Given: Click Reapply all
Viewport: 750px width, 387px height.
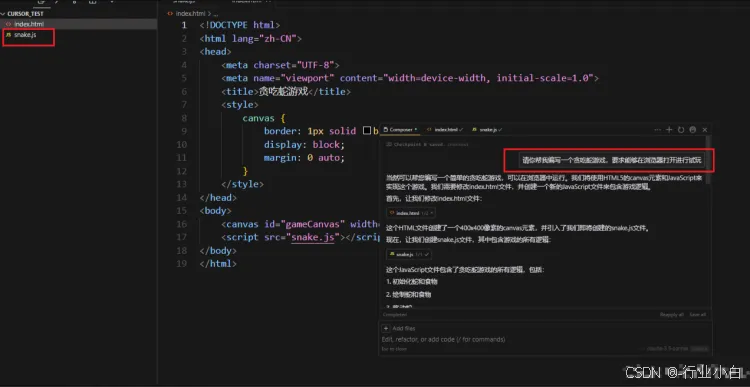Looking at the screenshot, I should click(x=672, y=315).
